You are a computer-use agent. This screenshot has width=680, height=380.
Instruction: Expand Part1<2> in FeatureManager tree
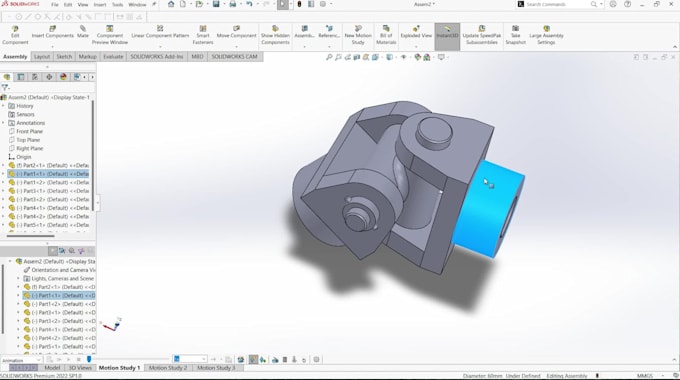(x=3, y=182)
